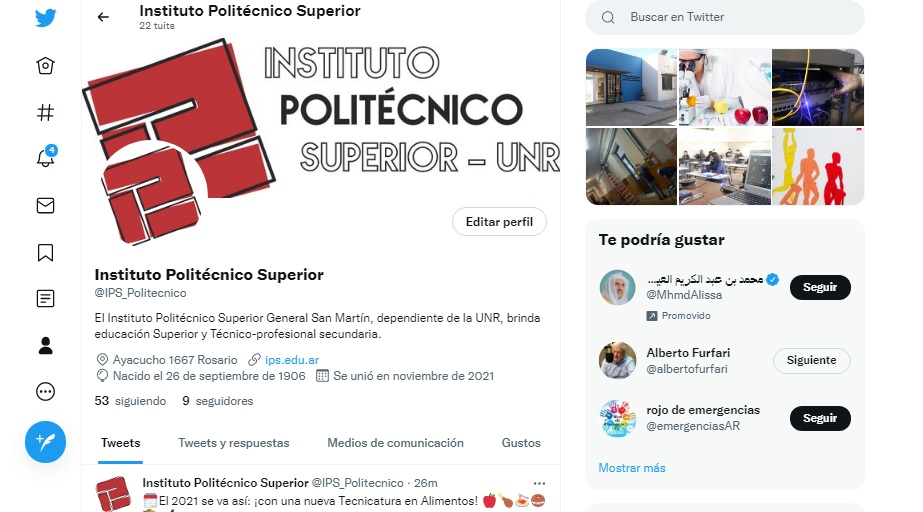Screen dimensions: 923x512
Task: Click the Twitter bird logo
Action: [45, 18]
